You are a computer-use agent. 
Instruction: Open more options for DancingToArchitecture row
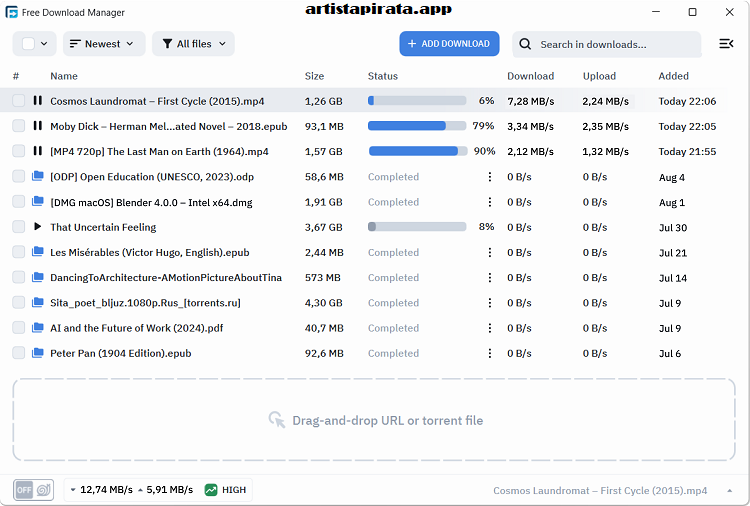pos(489,277)
